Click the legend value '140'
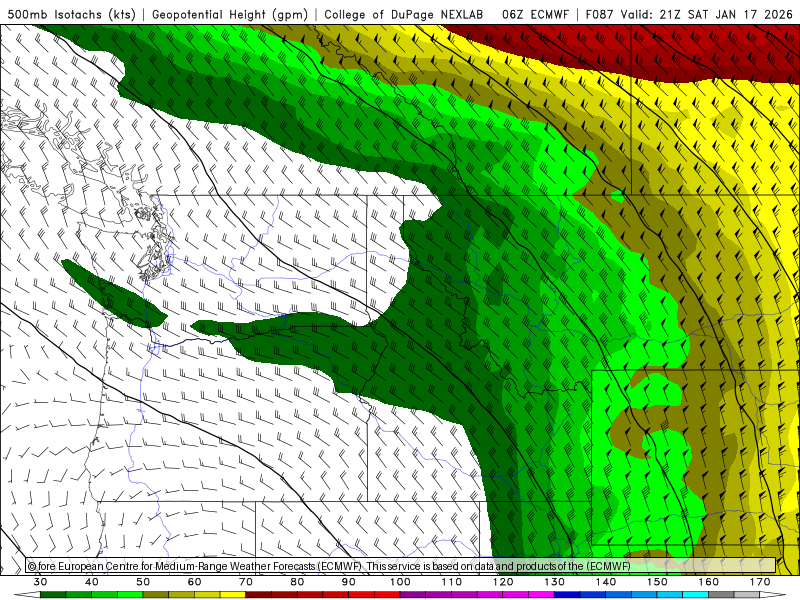This screenshot has width=800, height=600. coord(606,582)
